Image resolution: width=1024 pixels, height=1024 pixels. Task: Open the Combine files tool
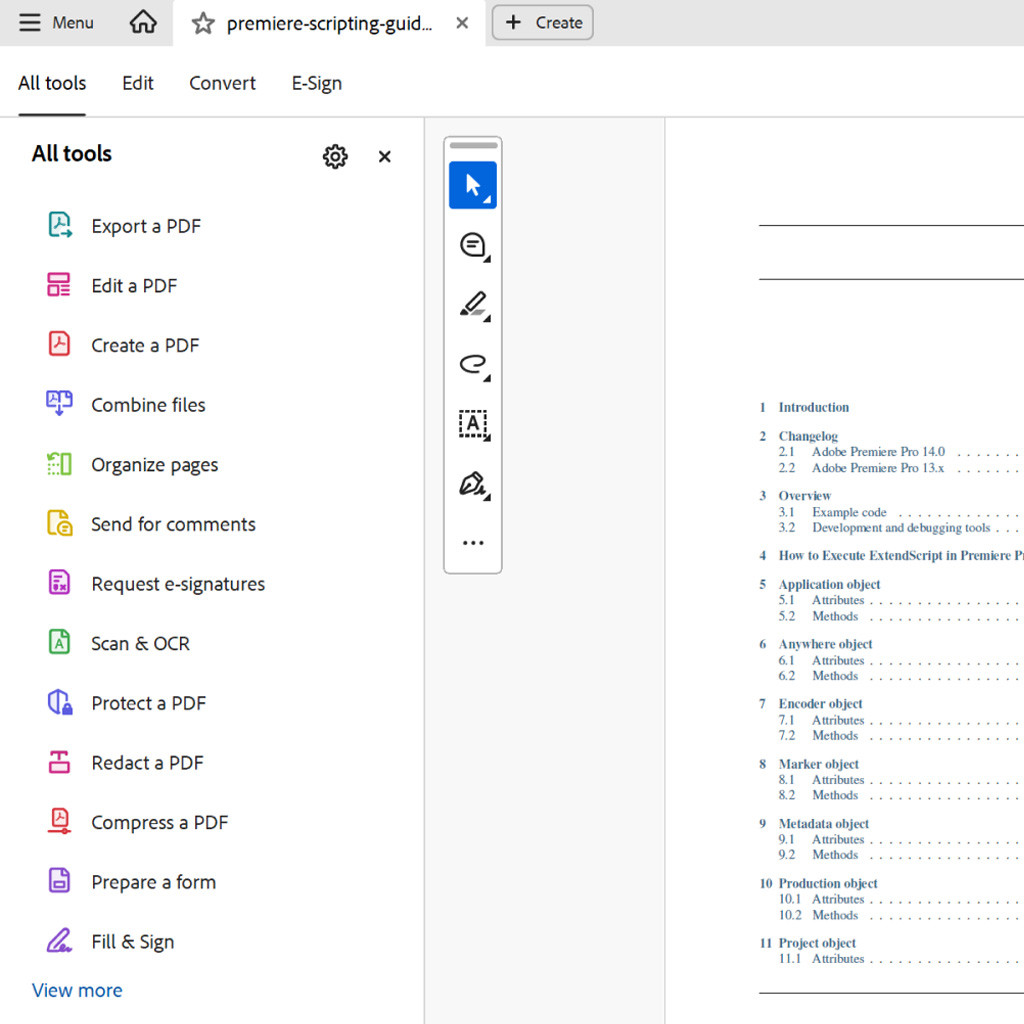148,405
